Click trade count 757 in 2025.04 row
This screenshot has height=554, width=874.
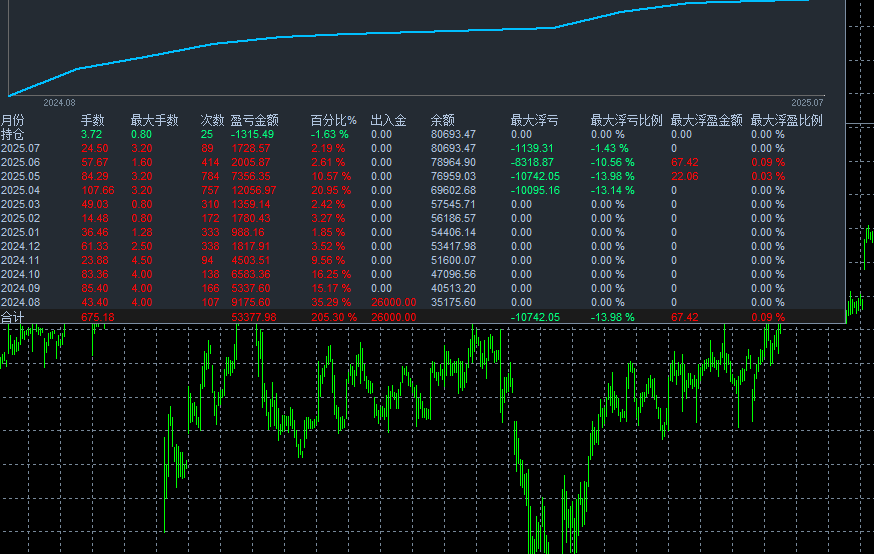pyautogui.click(x=210, y=191)
